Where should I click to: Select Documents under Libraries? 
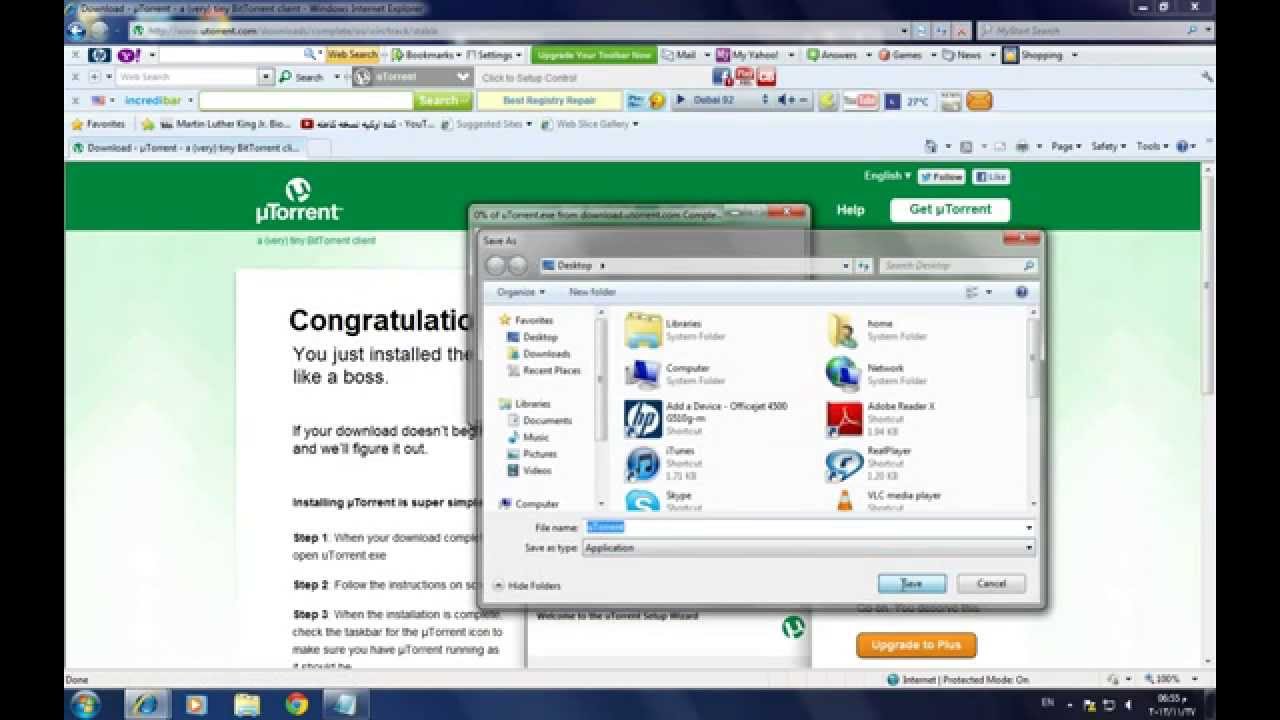point(539,420)
